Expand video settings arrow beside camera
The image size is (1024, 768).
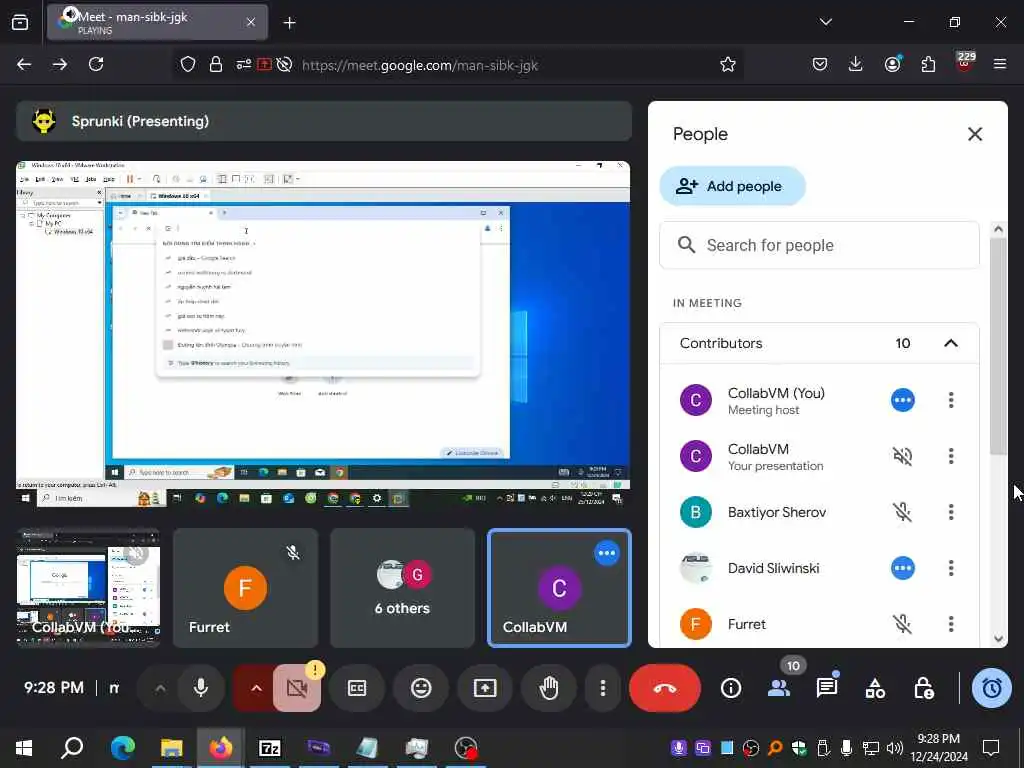coord(256,688)
